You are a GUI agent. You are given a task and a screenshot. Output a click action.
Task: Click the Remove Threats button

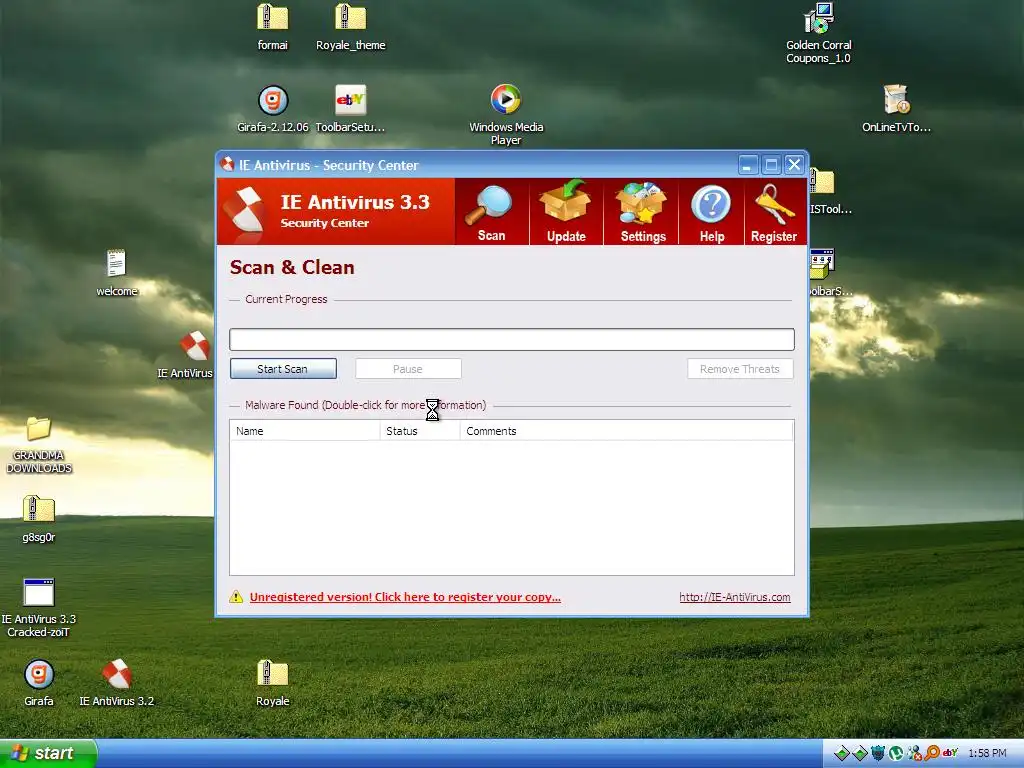point(740,368)
